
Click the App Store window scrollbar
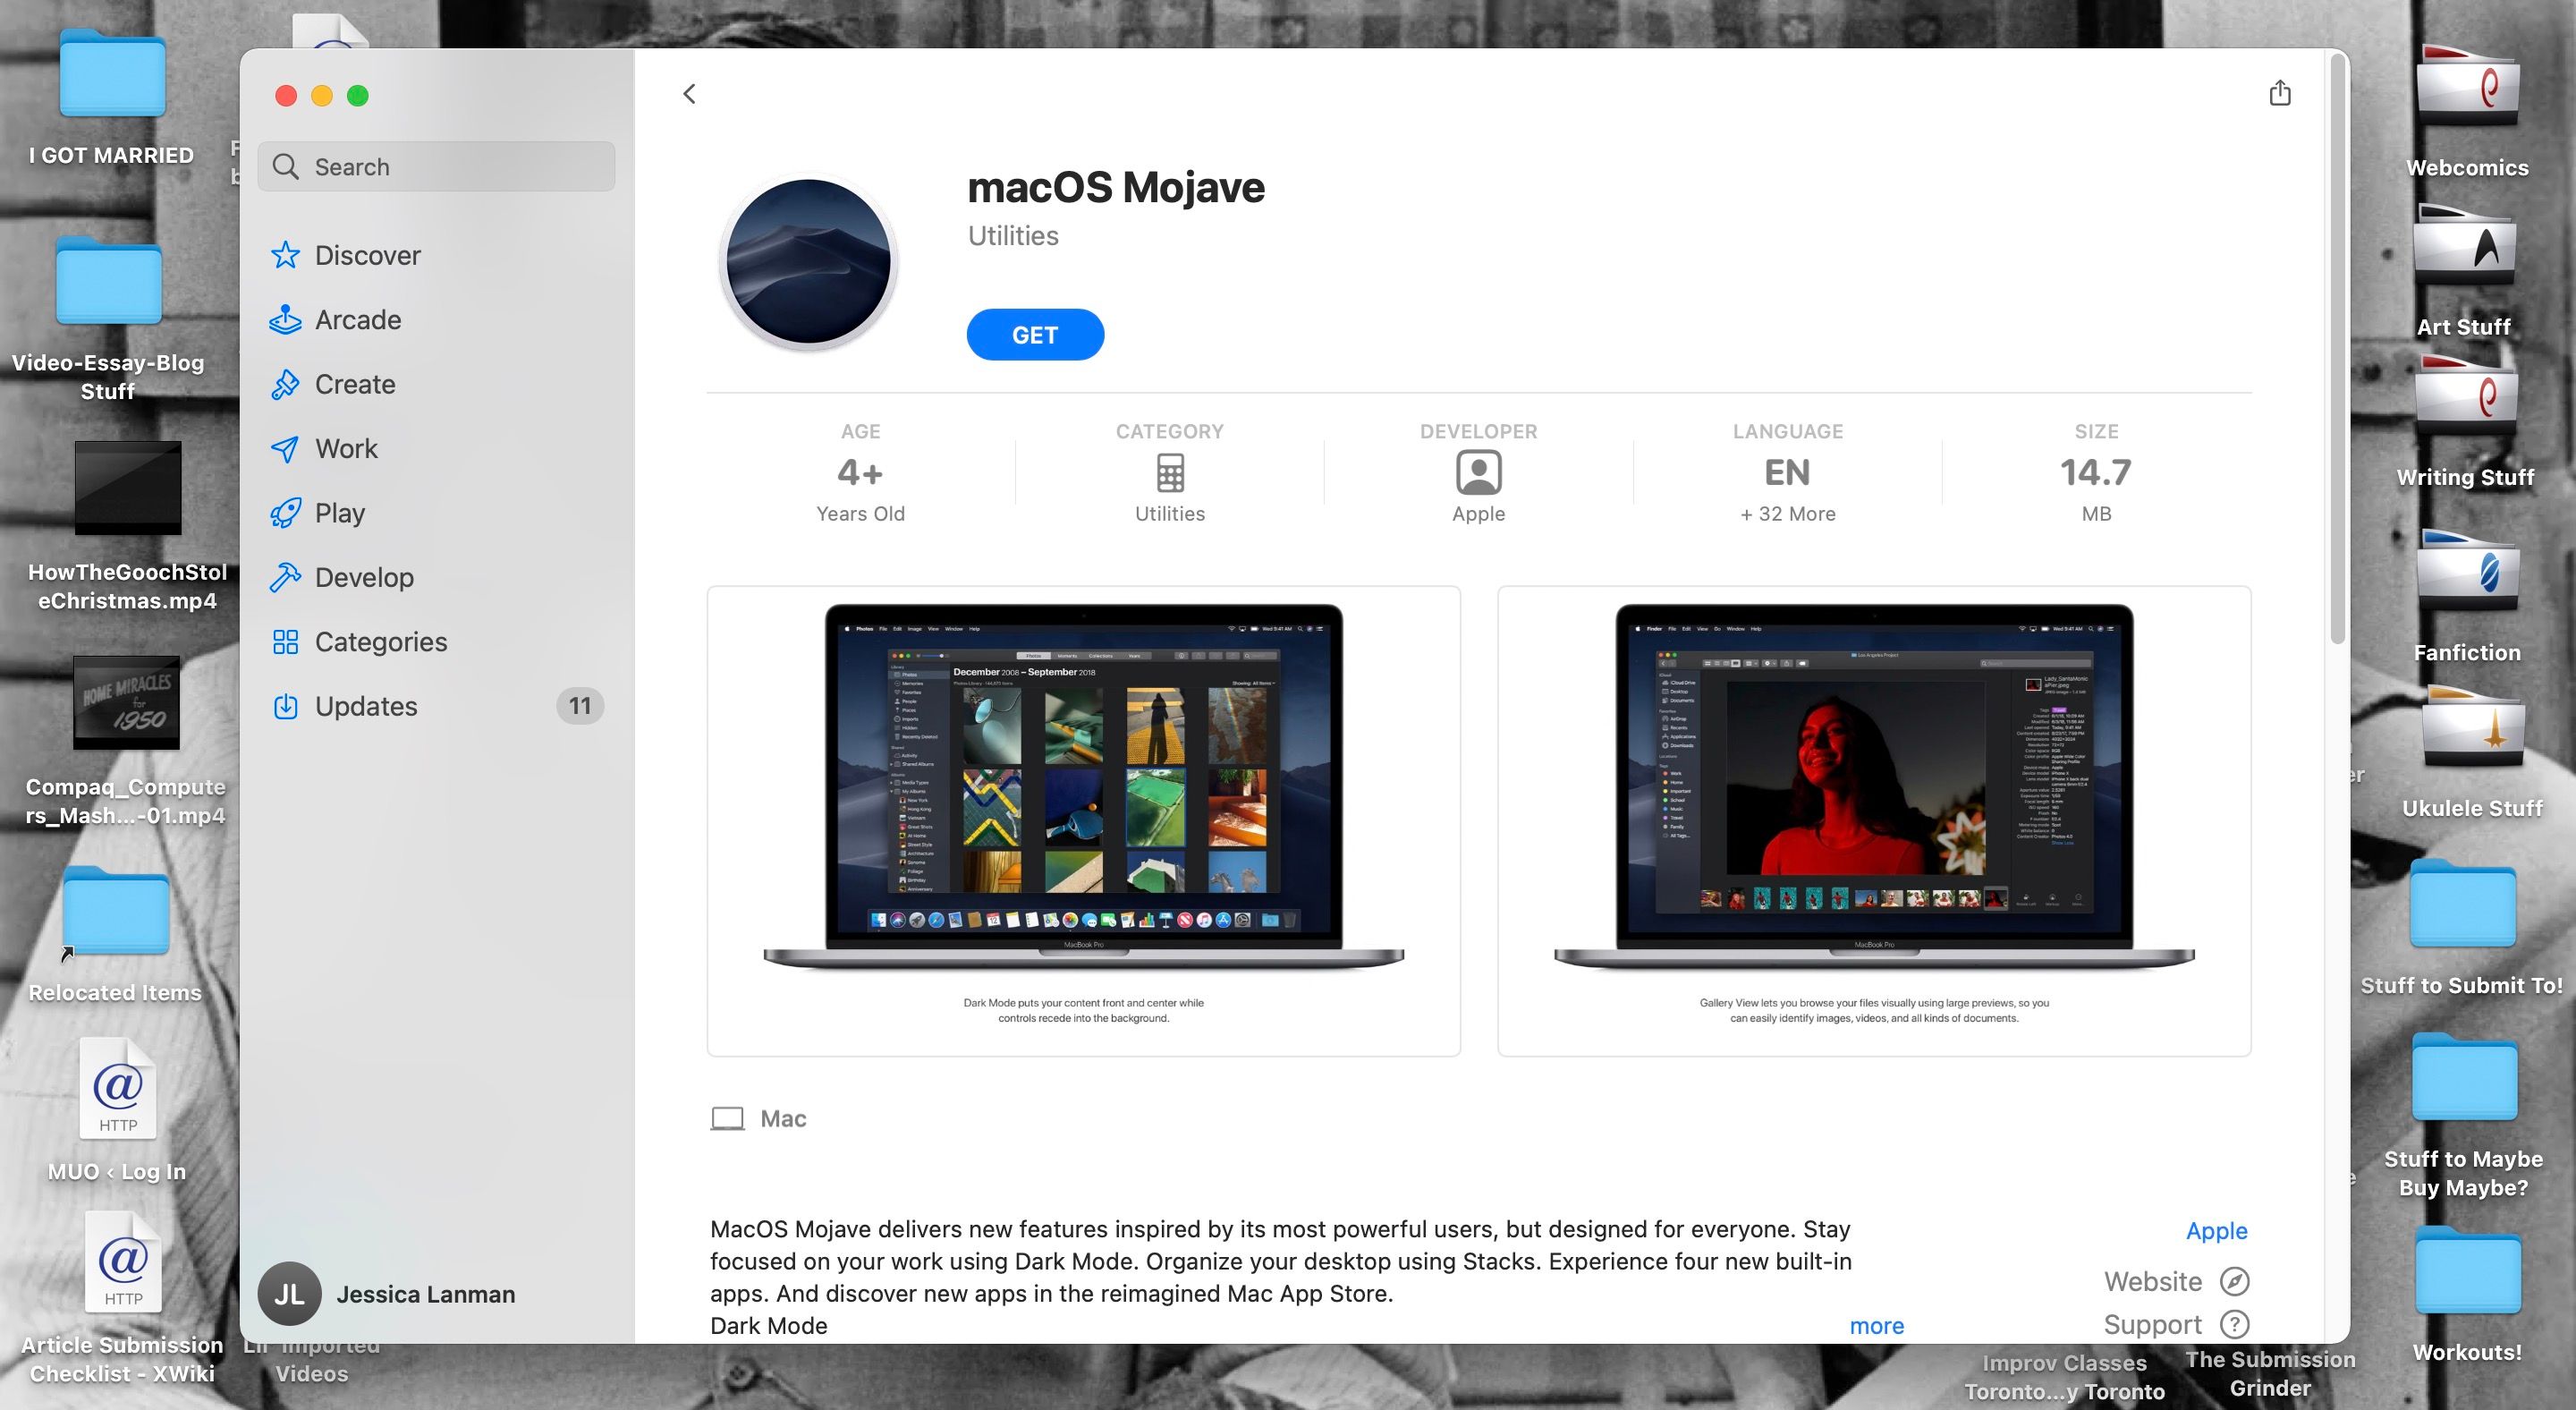tap(2337, 350)
